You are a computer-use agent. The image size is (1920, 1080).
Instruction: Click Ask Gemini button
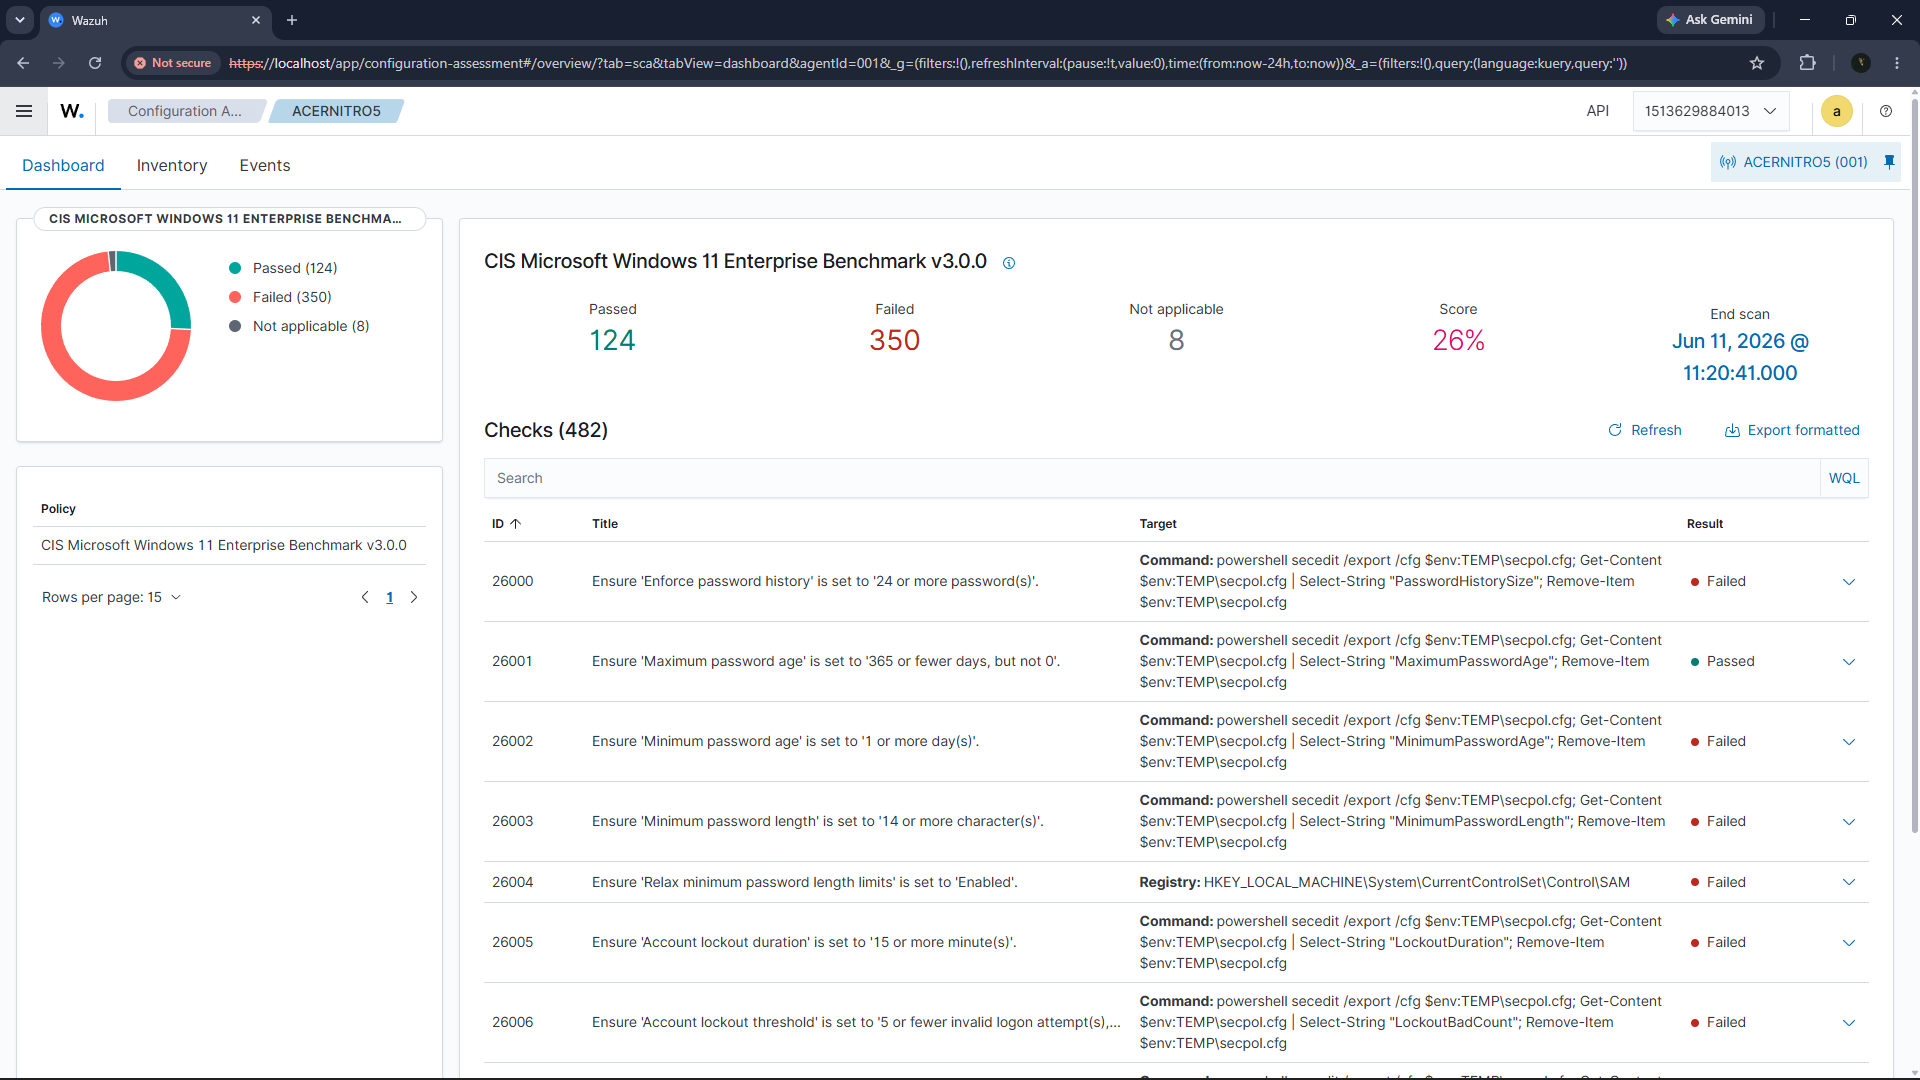pyautogui.click(x=1709, y=20)
